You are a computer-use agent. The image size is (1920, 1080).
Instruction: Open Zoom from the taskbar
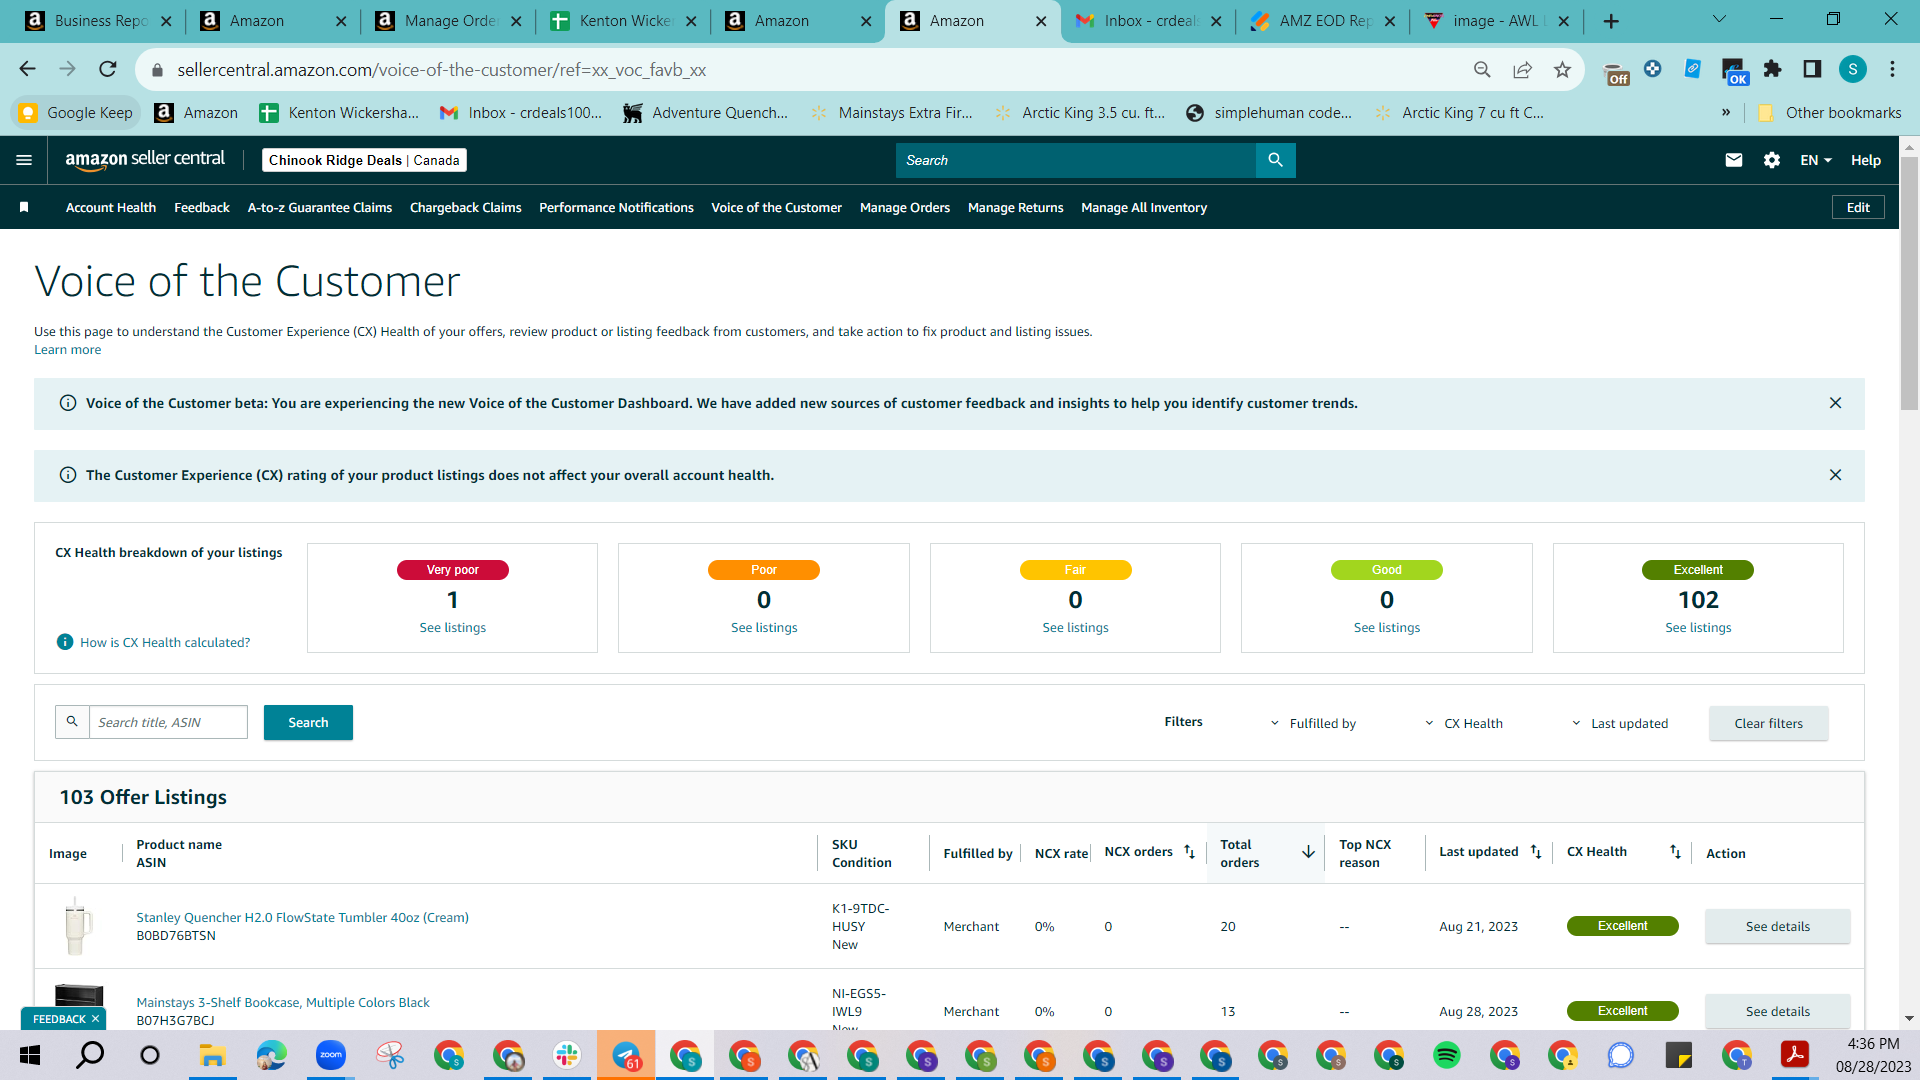[330, 1055]
